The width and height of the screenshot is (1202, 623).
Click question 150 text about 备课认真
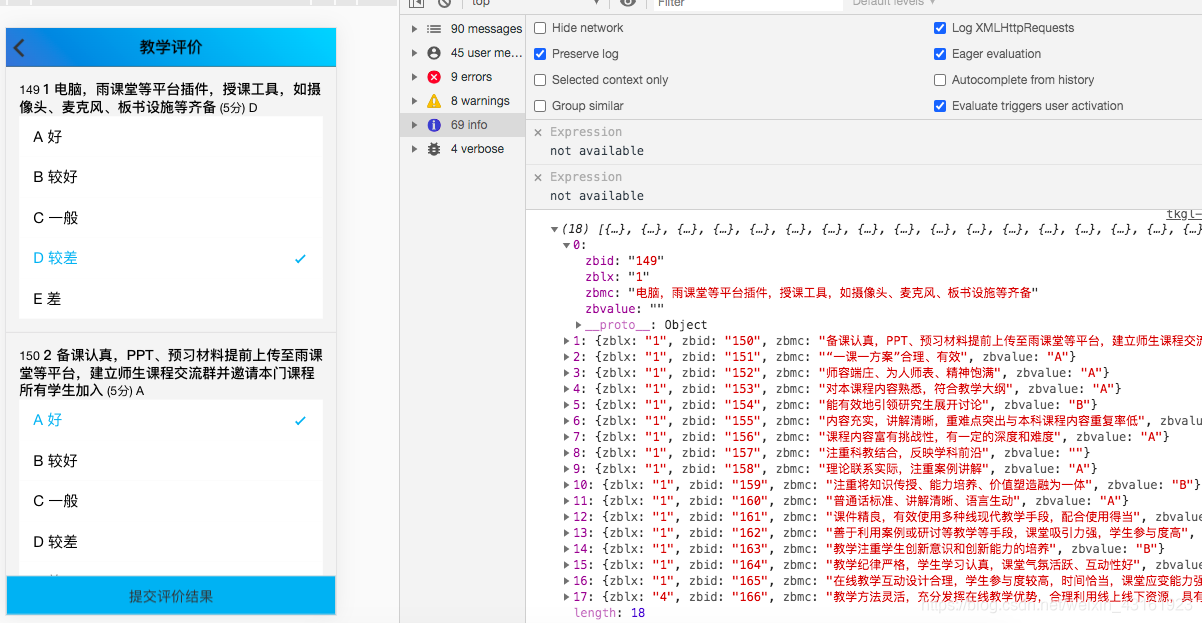click(x=170, y=373)
